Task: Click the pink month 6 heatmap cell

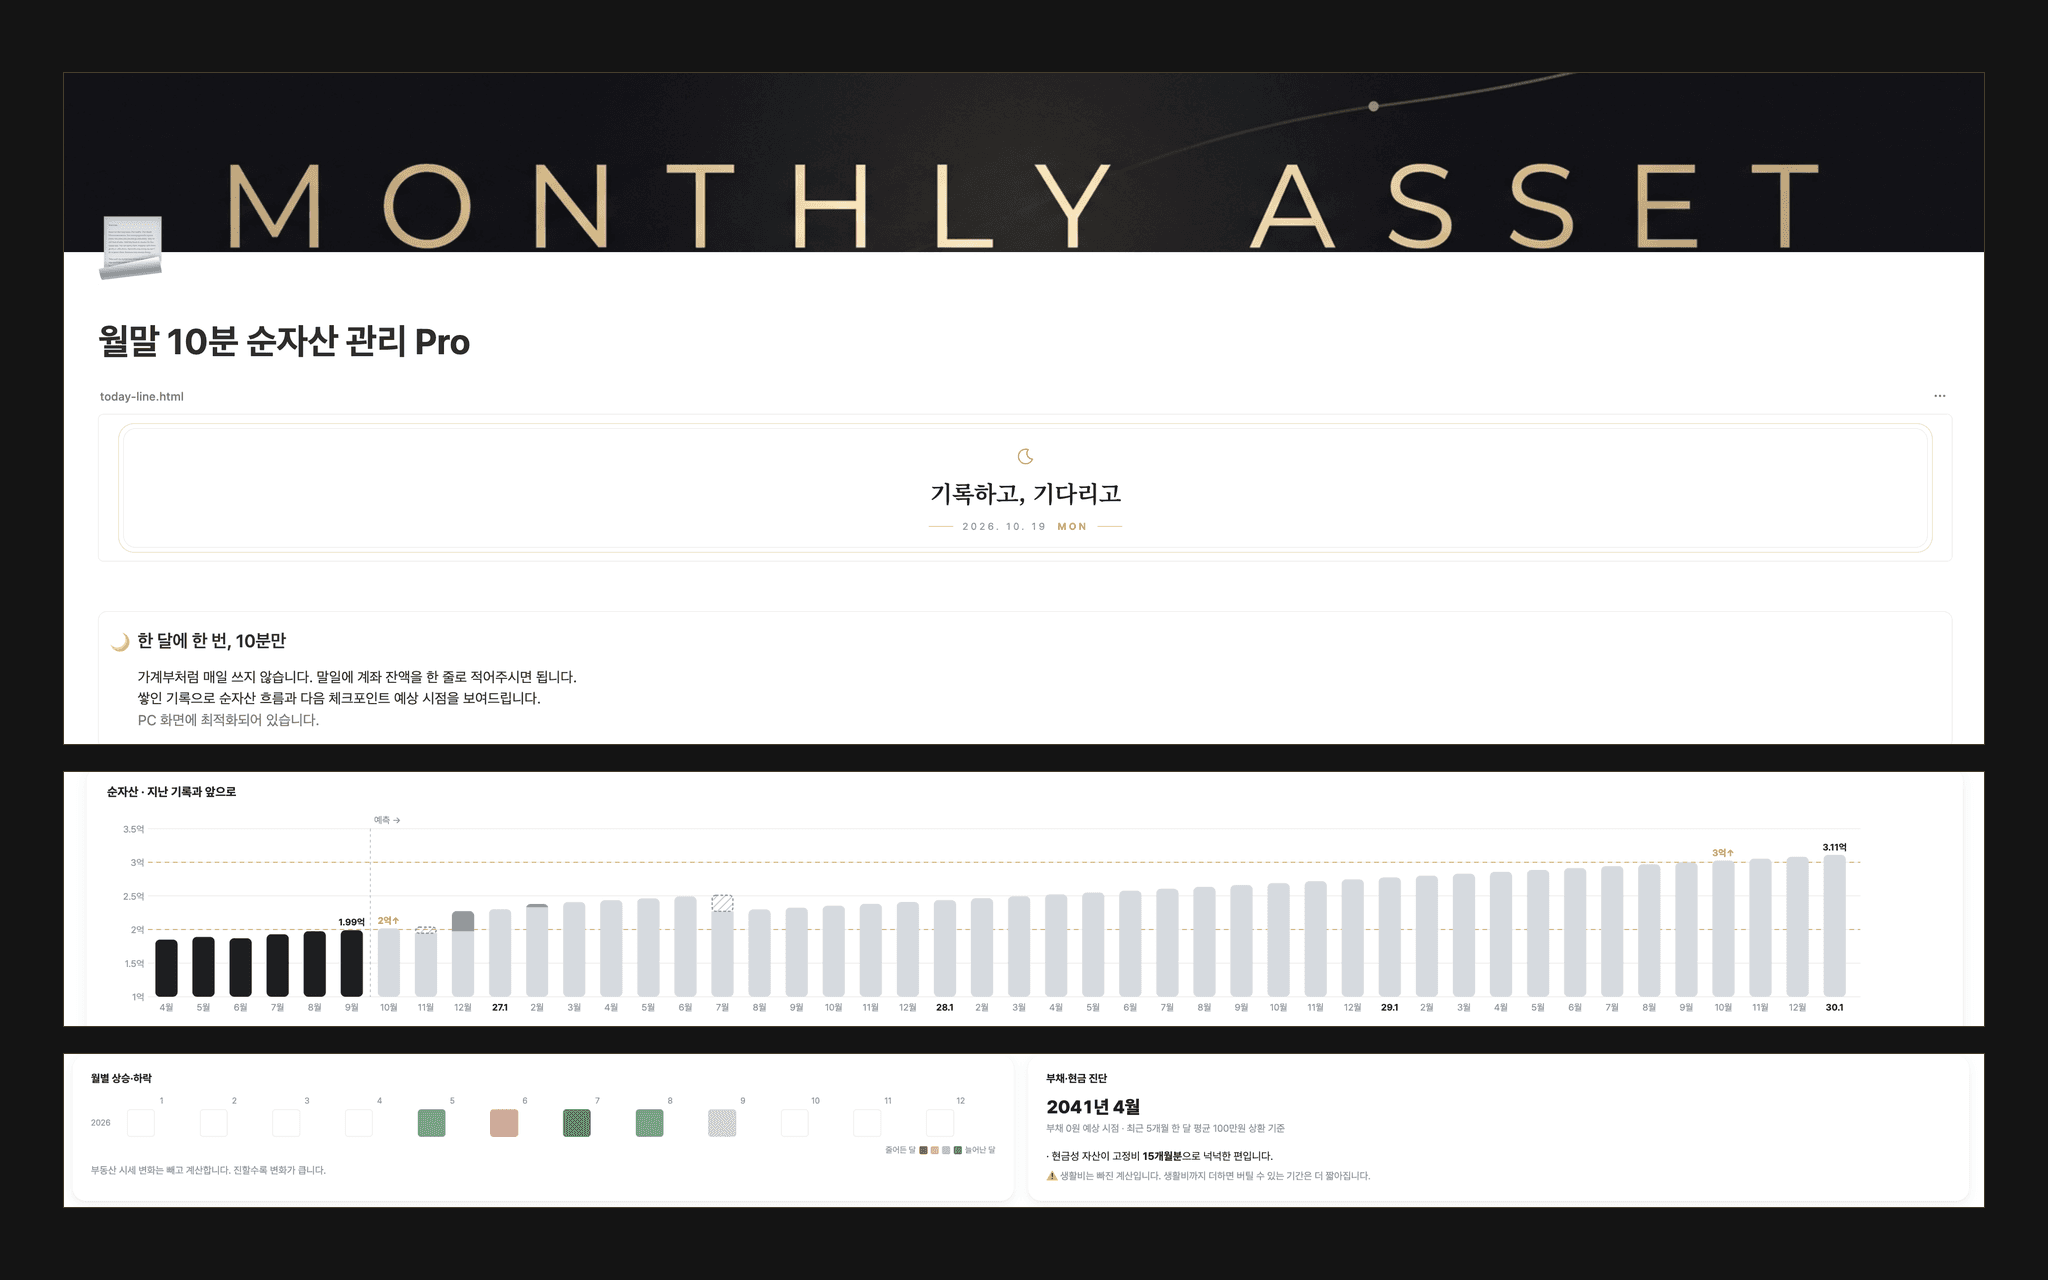Action: 504,1123
